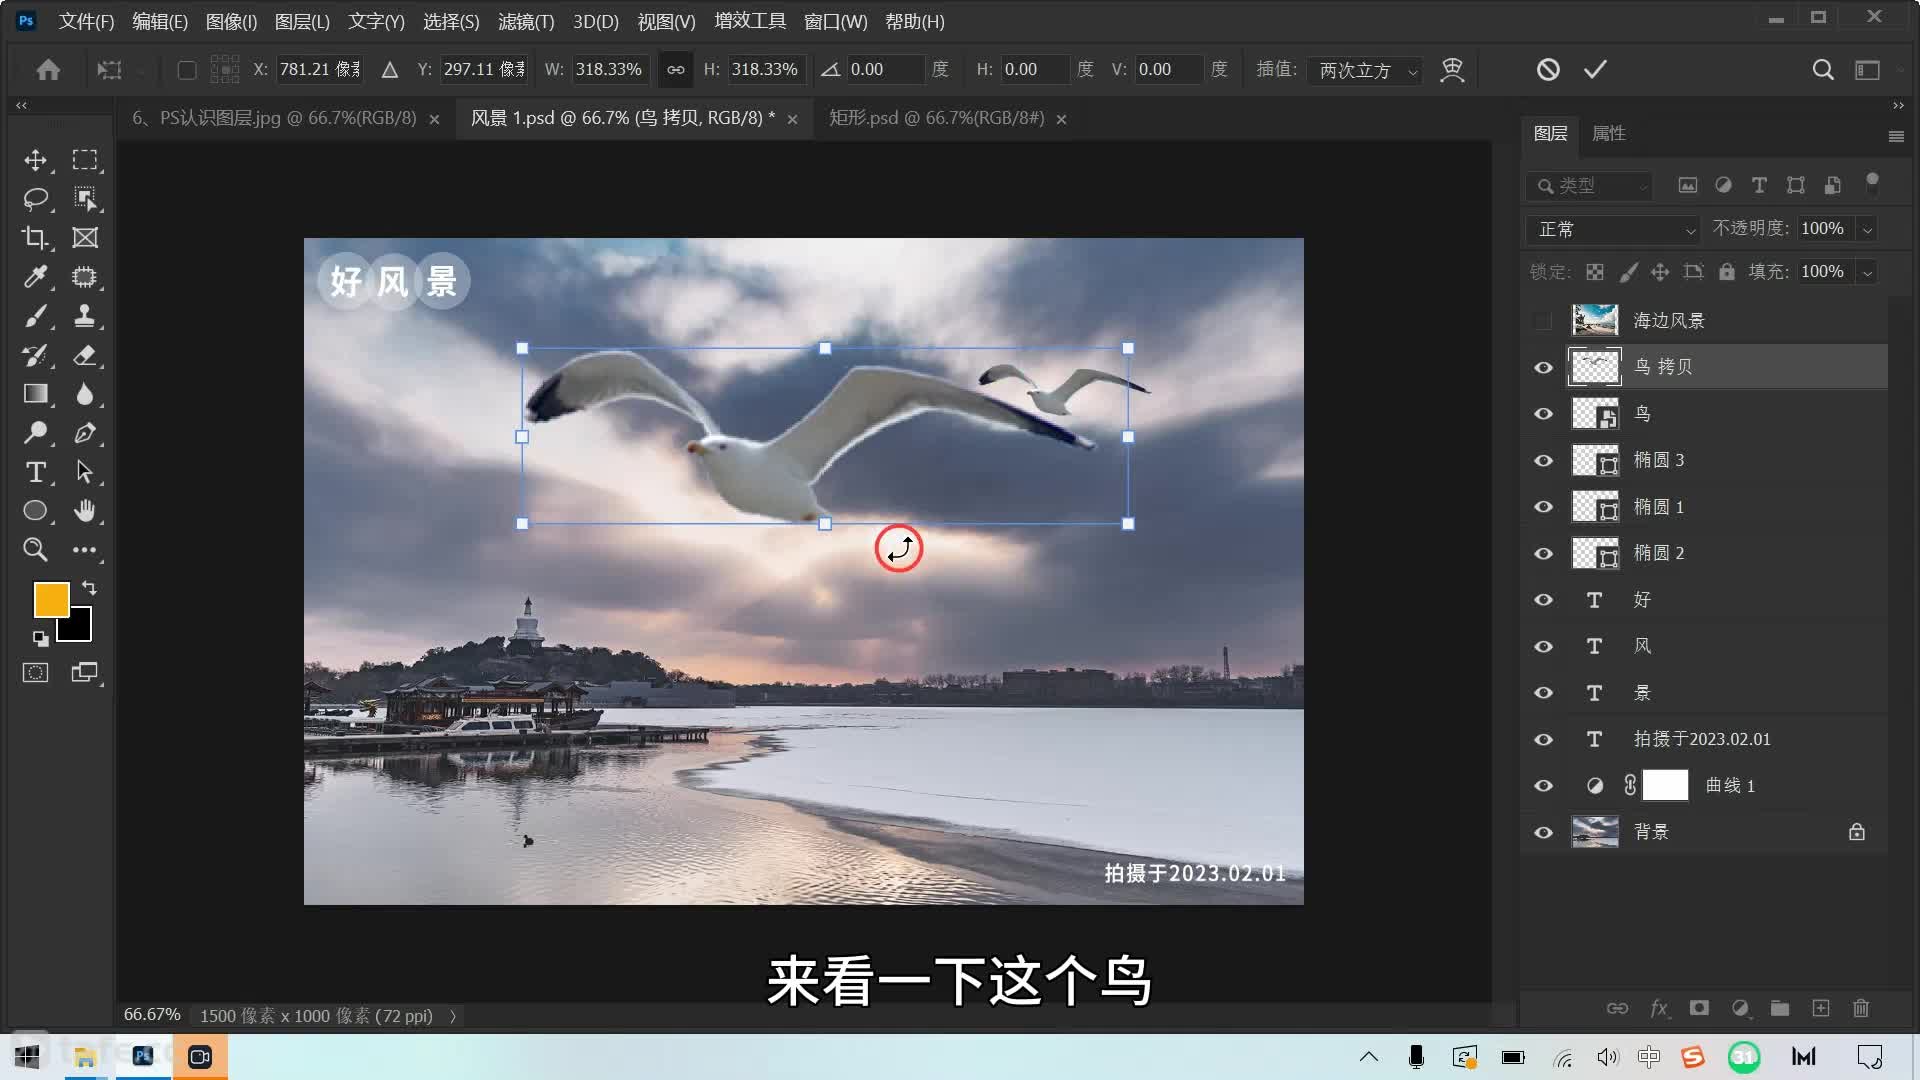Select the Object Selection tool
Viewport: 1920px width, 1080px height.
[x=85, y=199]
